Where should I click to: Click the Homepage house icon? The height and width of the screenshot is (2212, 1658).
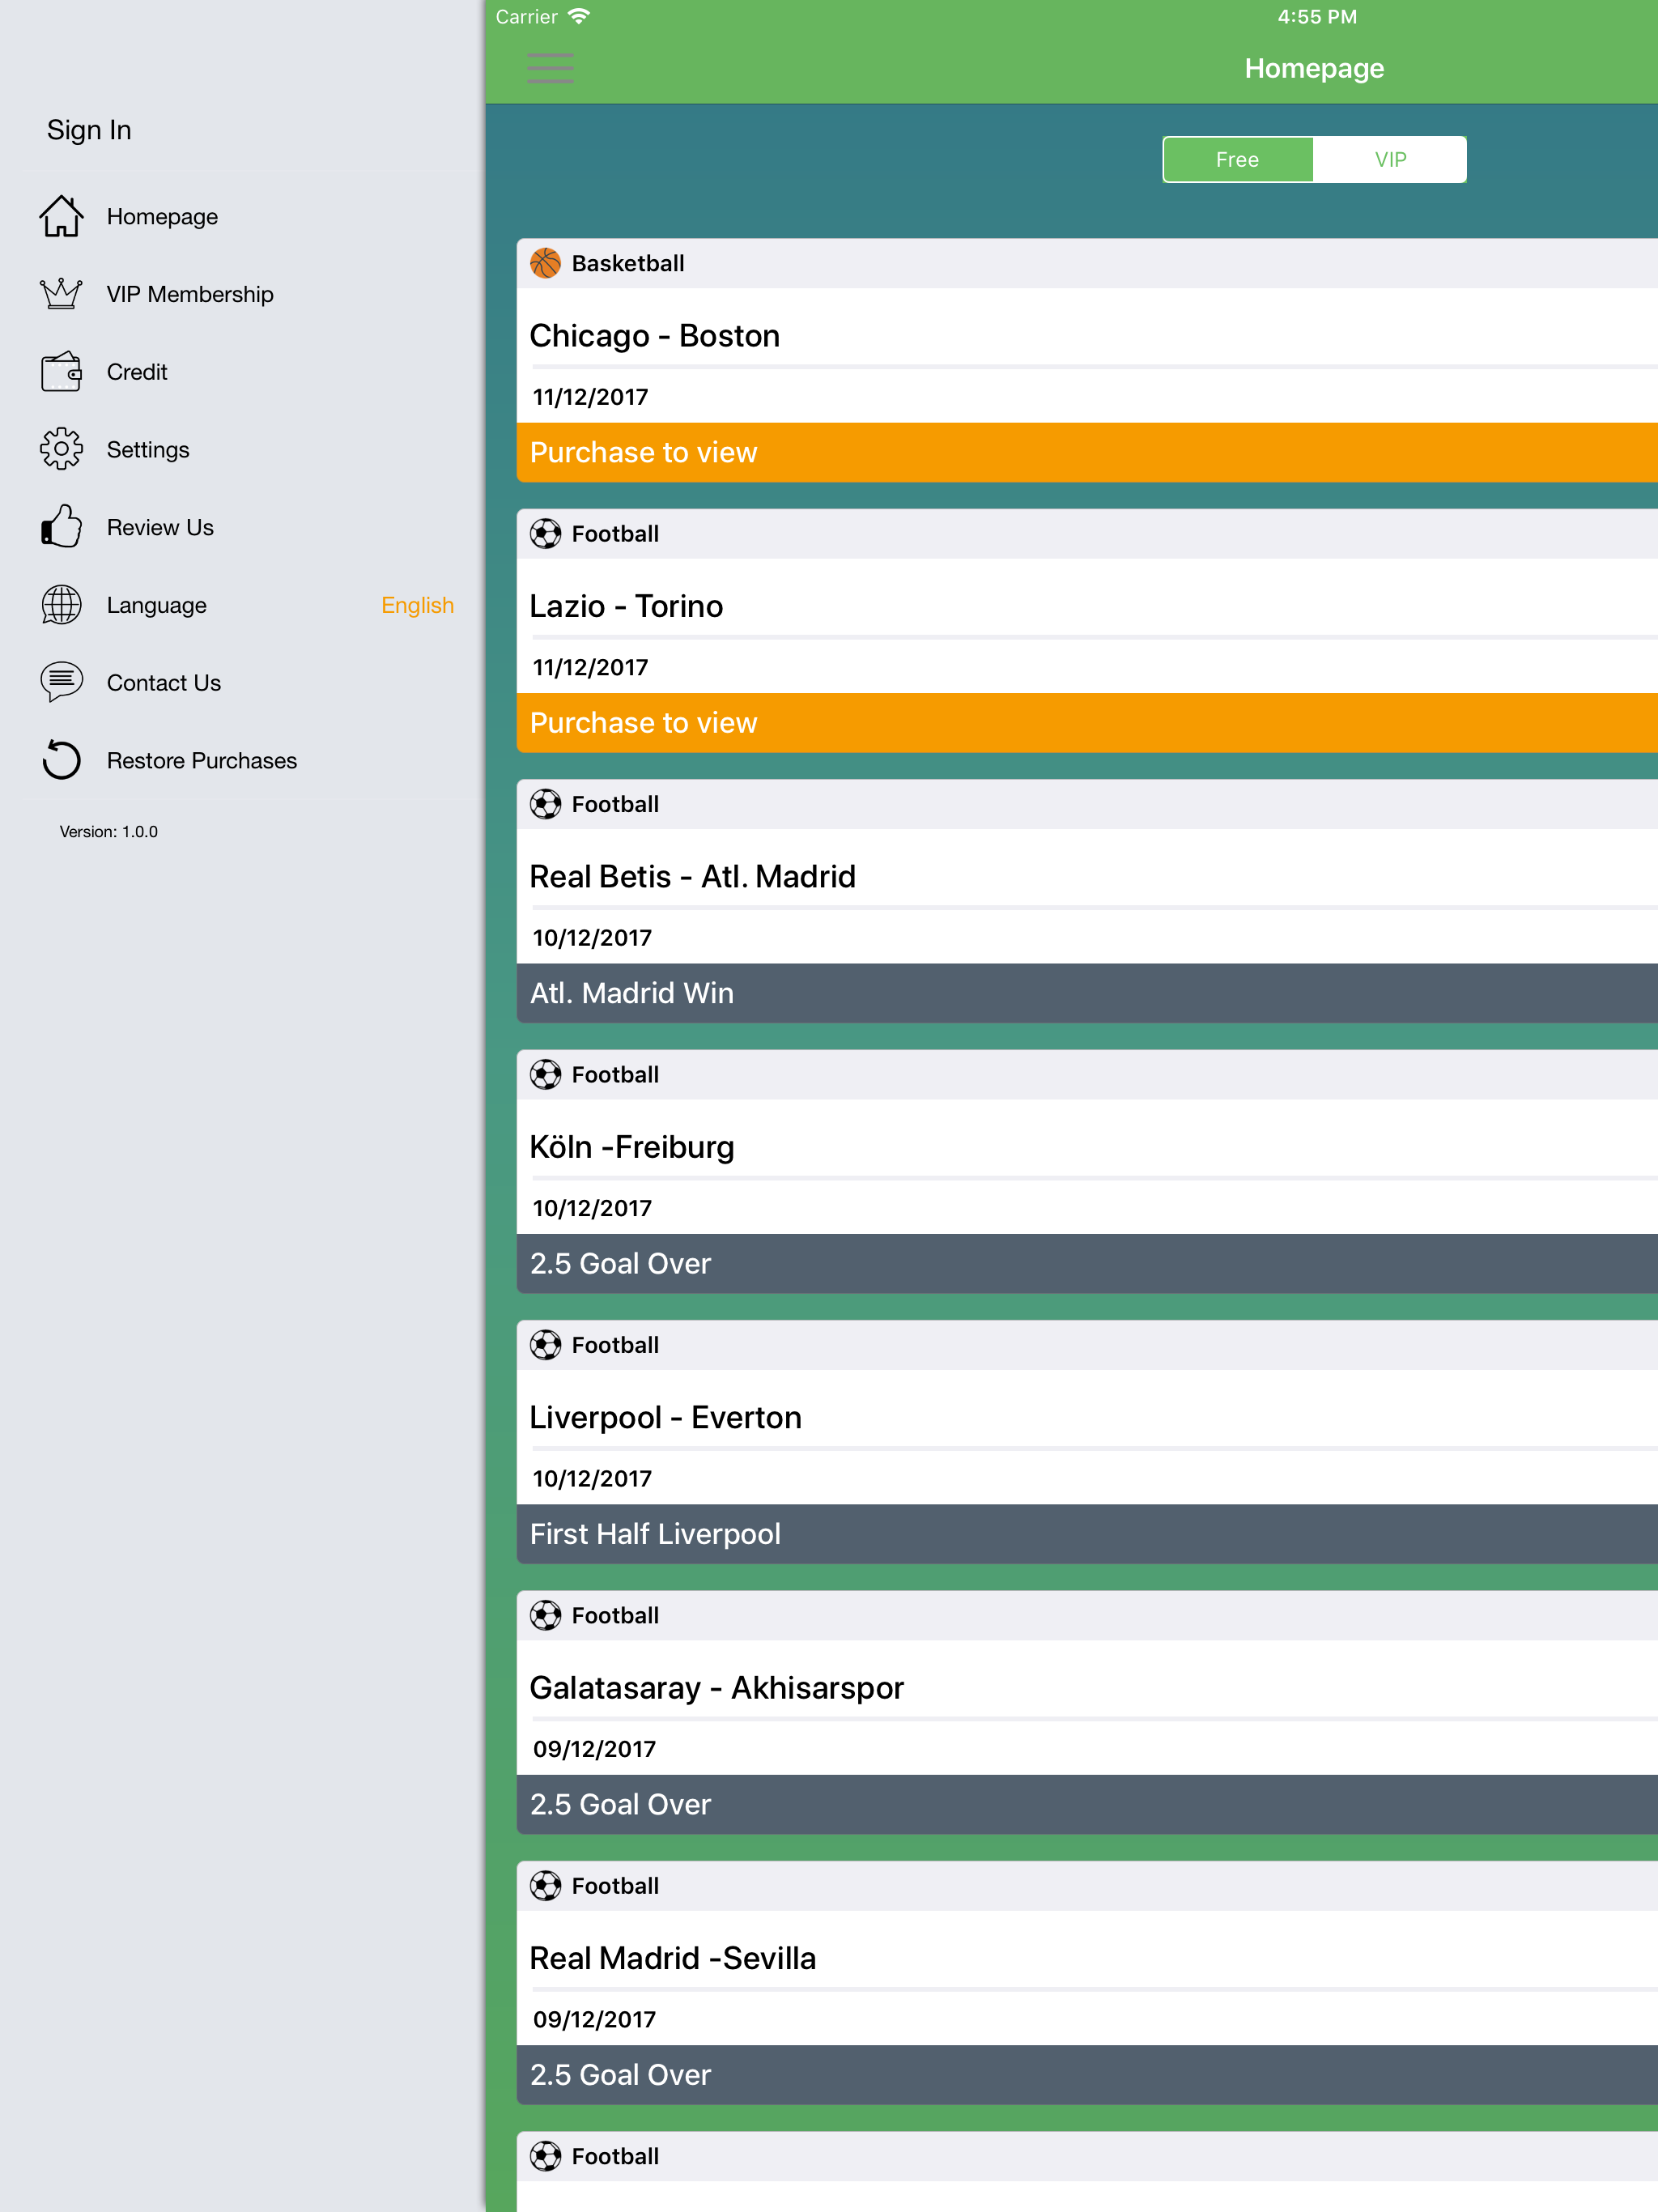61,216
